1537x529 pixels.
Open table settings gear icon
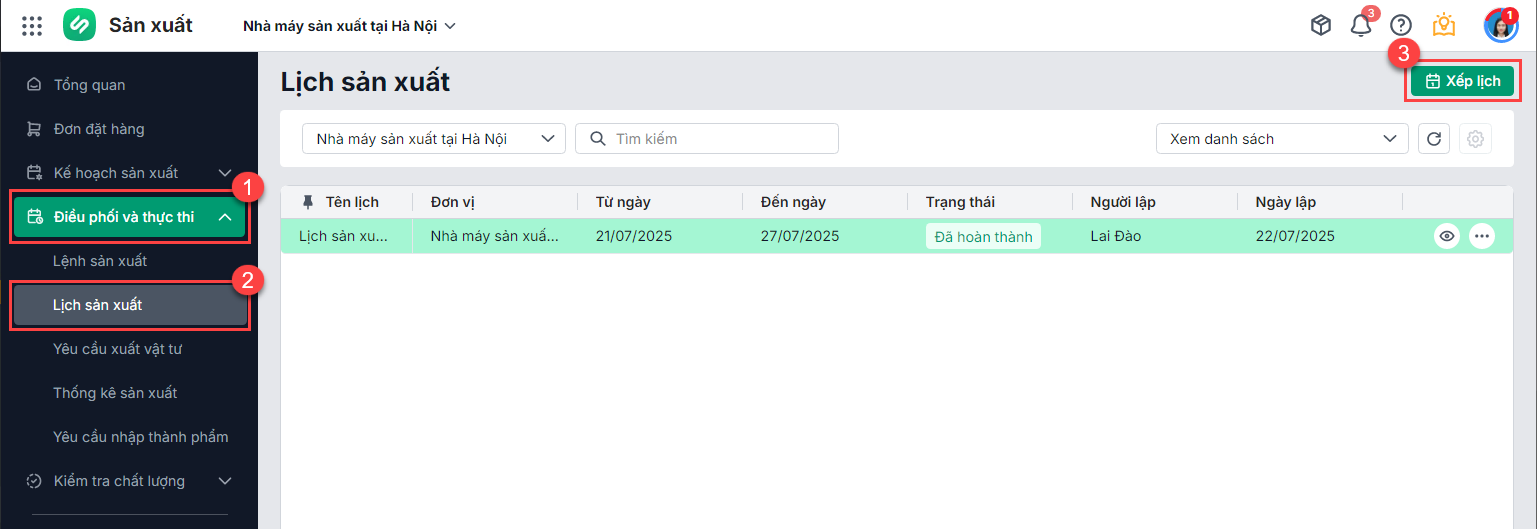pyautogui.click(x=1475, y=139)
